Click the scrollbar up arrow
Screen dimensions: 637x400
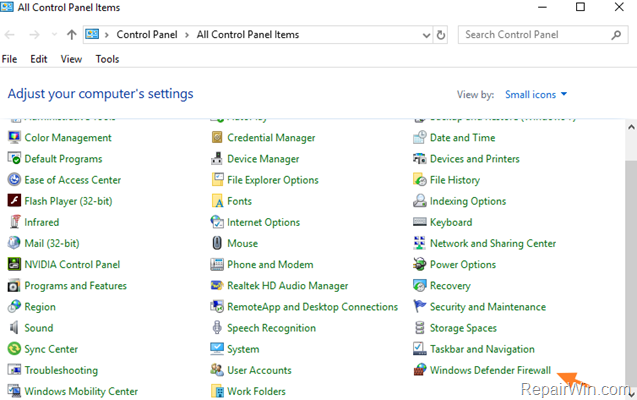click(x=631, y=127)
